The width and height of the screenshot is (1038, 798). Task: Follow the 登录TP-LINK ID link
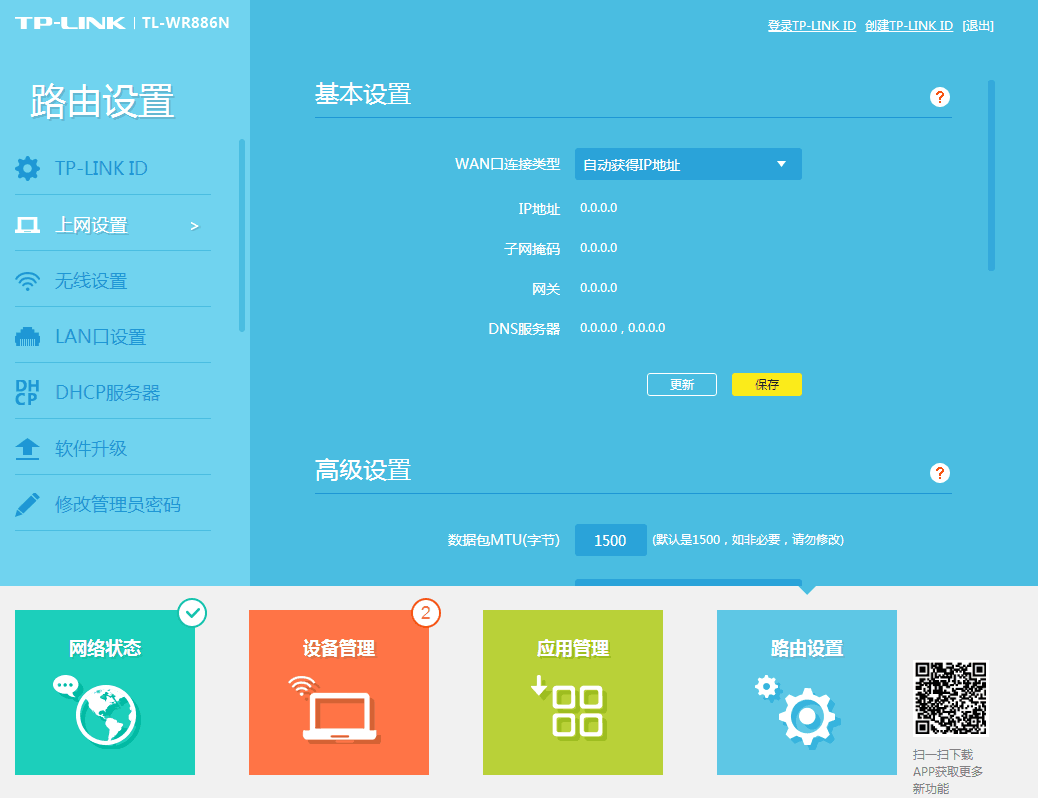click(x=811, y=26)
